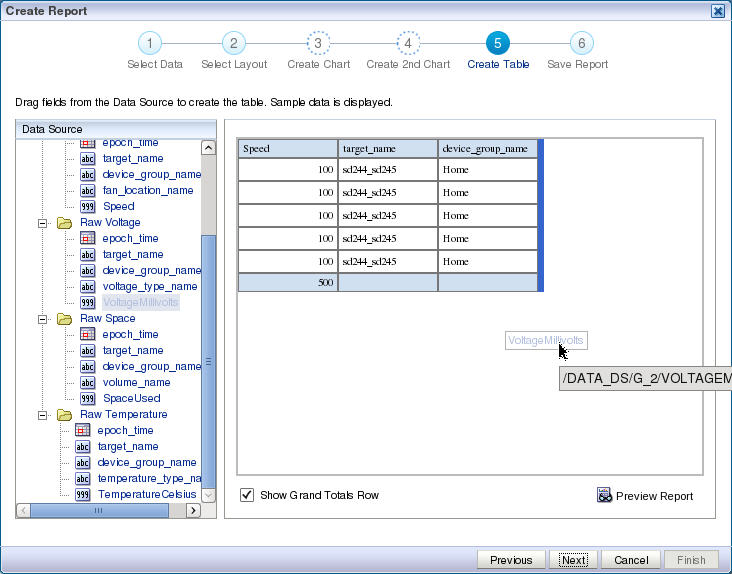Click the Data Source horizontal scrollbar right arrow
This screenshot has width=732, height=574.
click(x=193, y=511)
